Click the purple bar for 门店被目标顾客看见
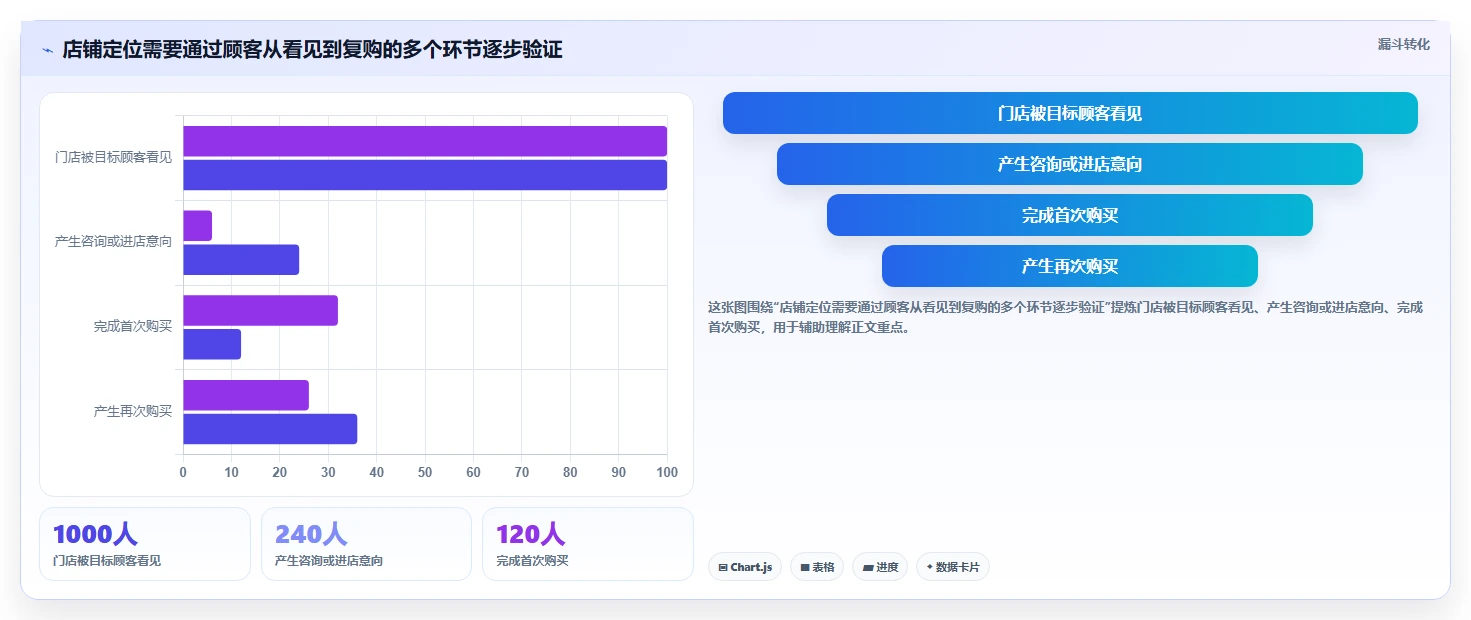The width and height of the screenshot is (1471, 620). [425, 141]
